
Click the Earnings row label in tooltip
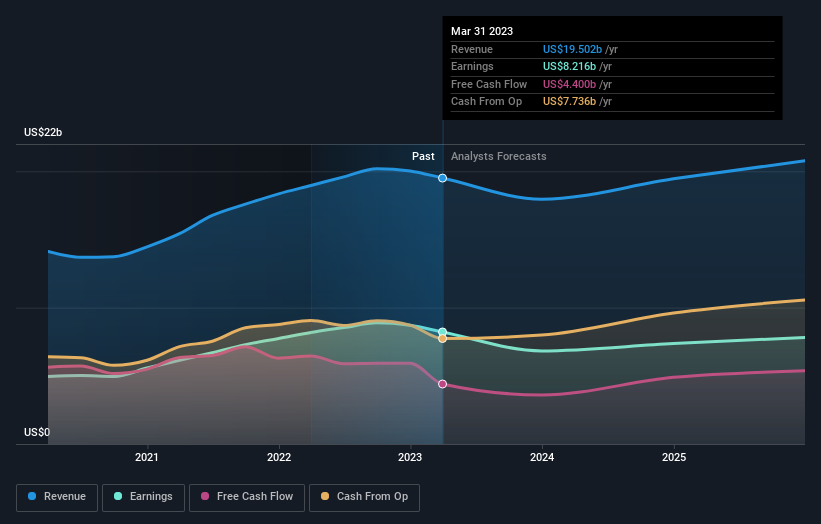tap(472, 66)
